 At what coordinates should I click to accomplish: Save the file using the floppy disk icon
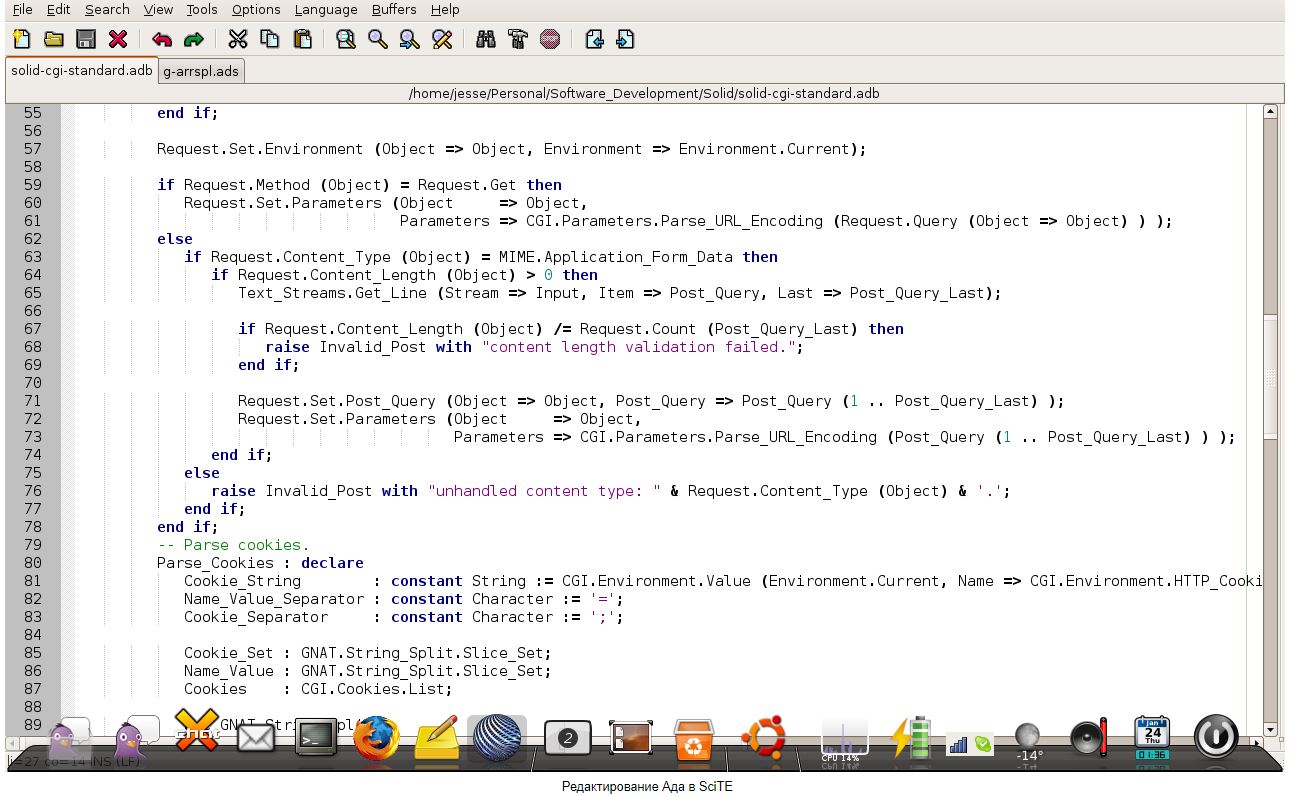pos(86,39)
